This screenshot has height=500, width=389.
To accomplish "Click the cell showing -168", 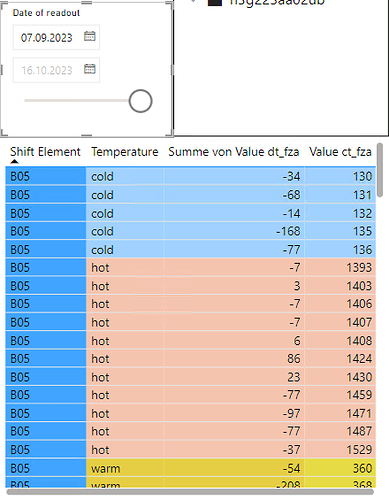I will point(288,231).
